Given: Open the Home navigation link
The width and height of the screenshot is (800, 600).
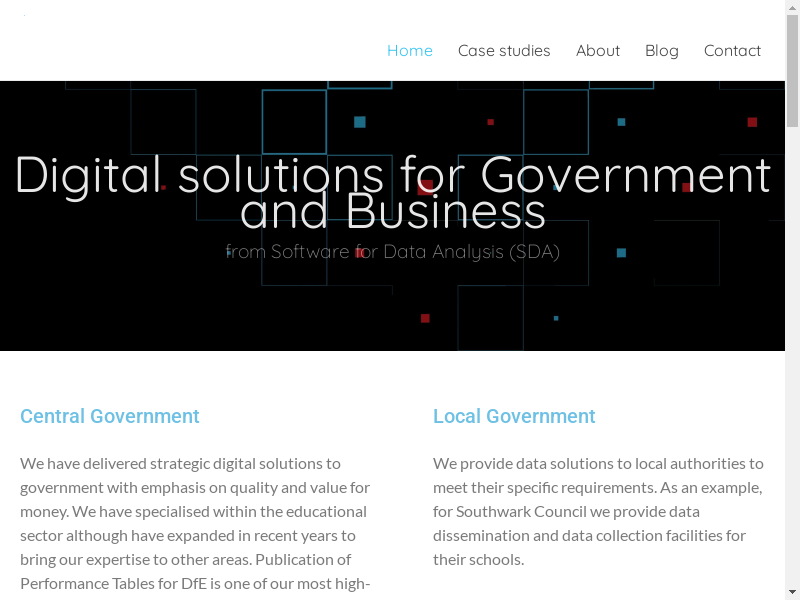Looking at the screenshot, I should click(409, 50).
